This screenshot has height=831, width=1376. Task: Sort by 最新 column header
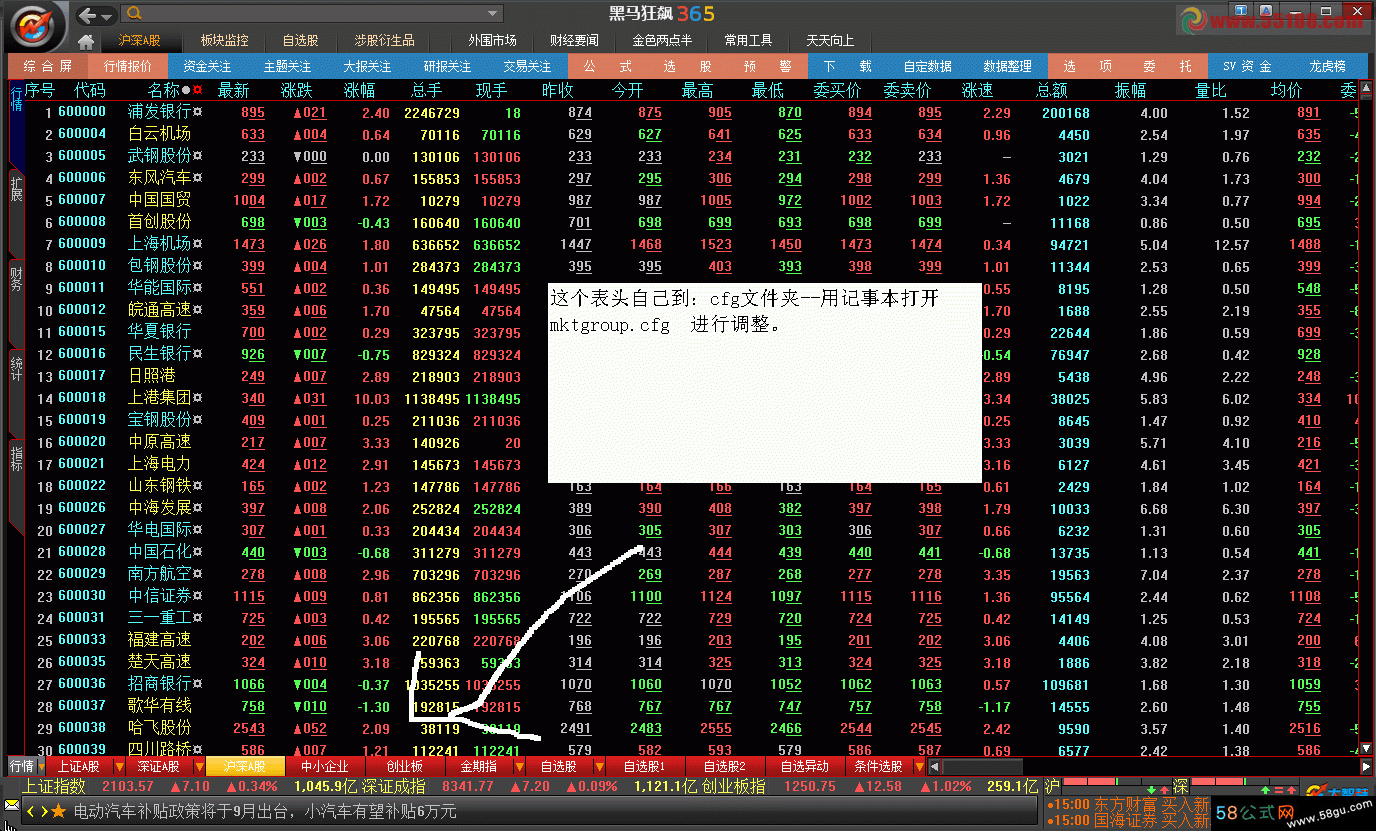(233, 91)
